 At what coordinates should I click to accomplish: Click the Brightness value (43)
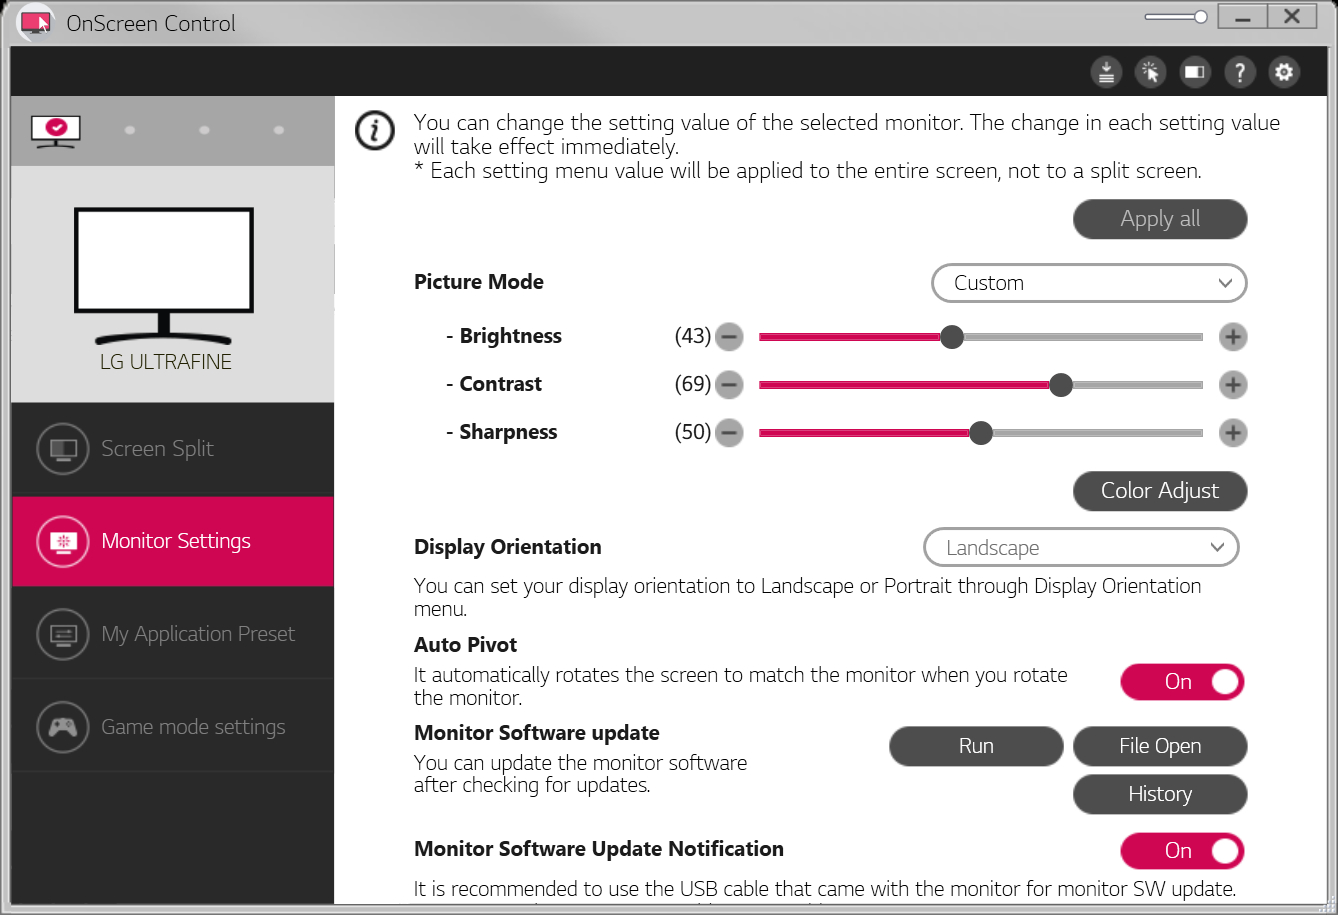point(693,337)
